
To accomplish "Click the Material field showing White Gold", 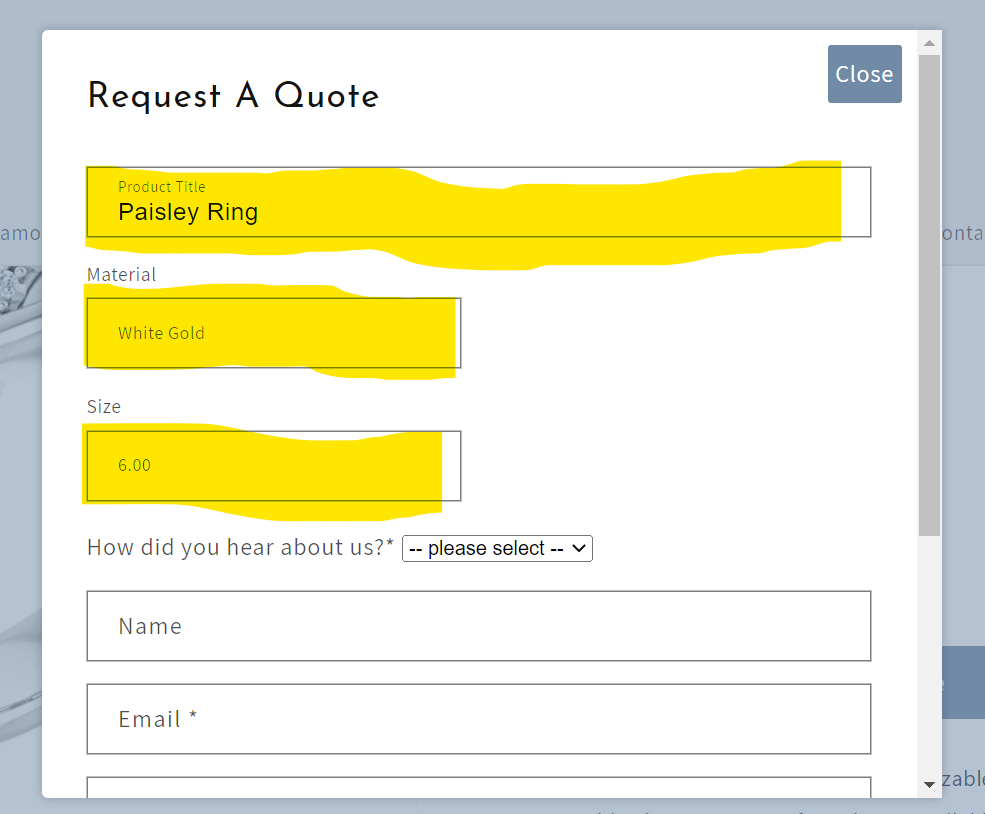I will pyautogui.click(x=273, y=333).
